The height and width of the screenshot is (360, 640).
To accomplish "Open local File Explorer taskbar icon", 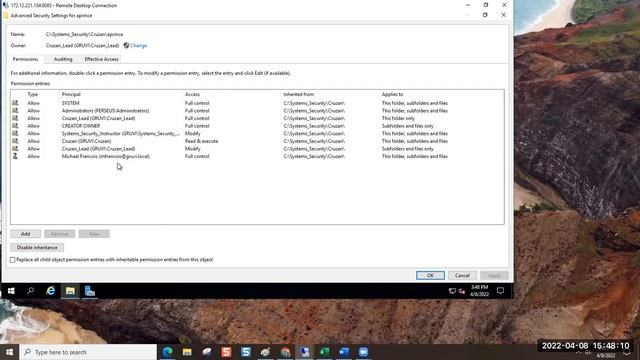I will coord(187,352).
